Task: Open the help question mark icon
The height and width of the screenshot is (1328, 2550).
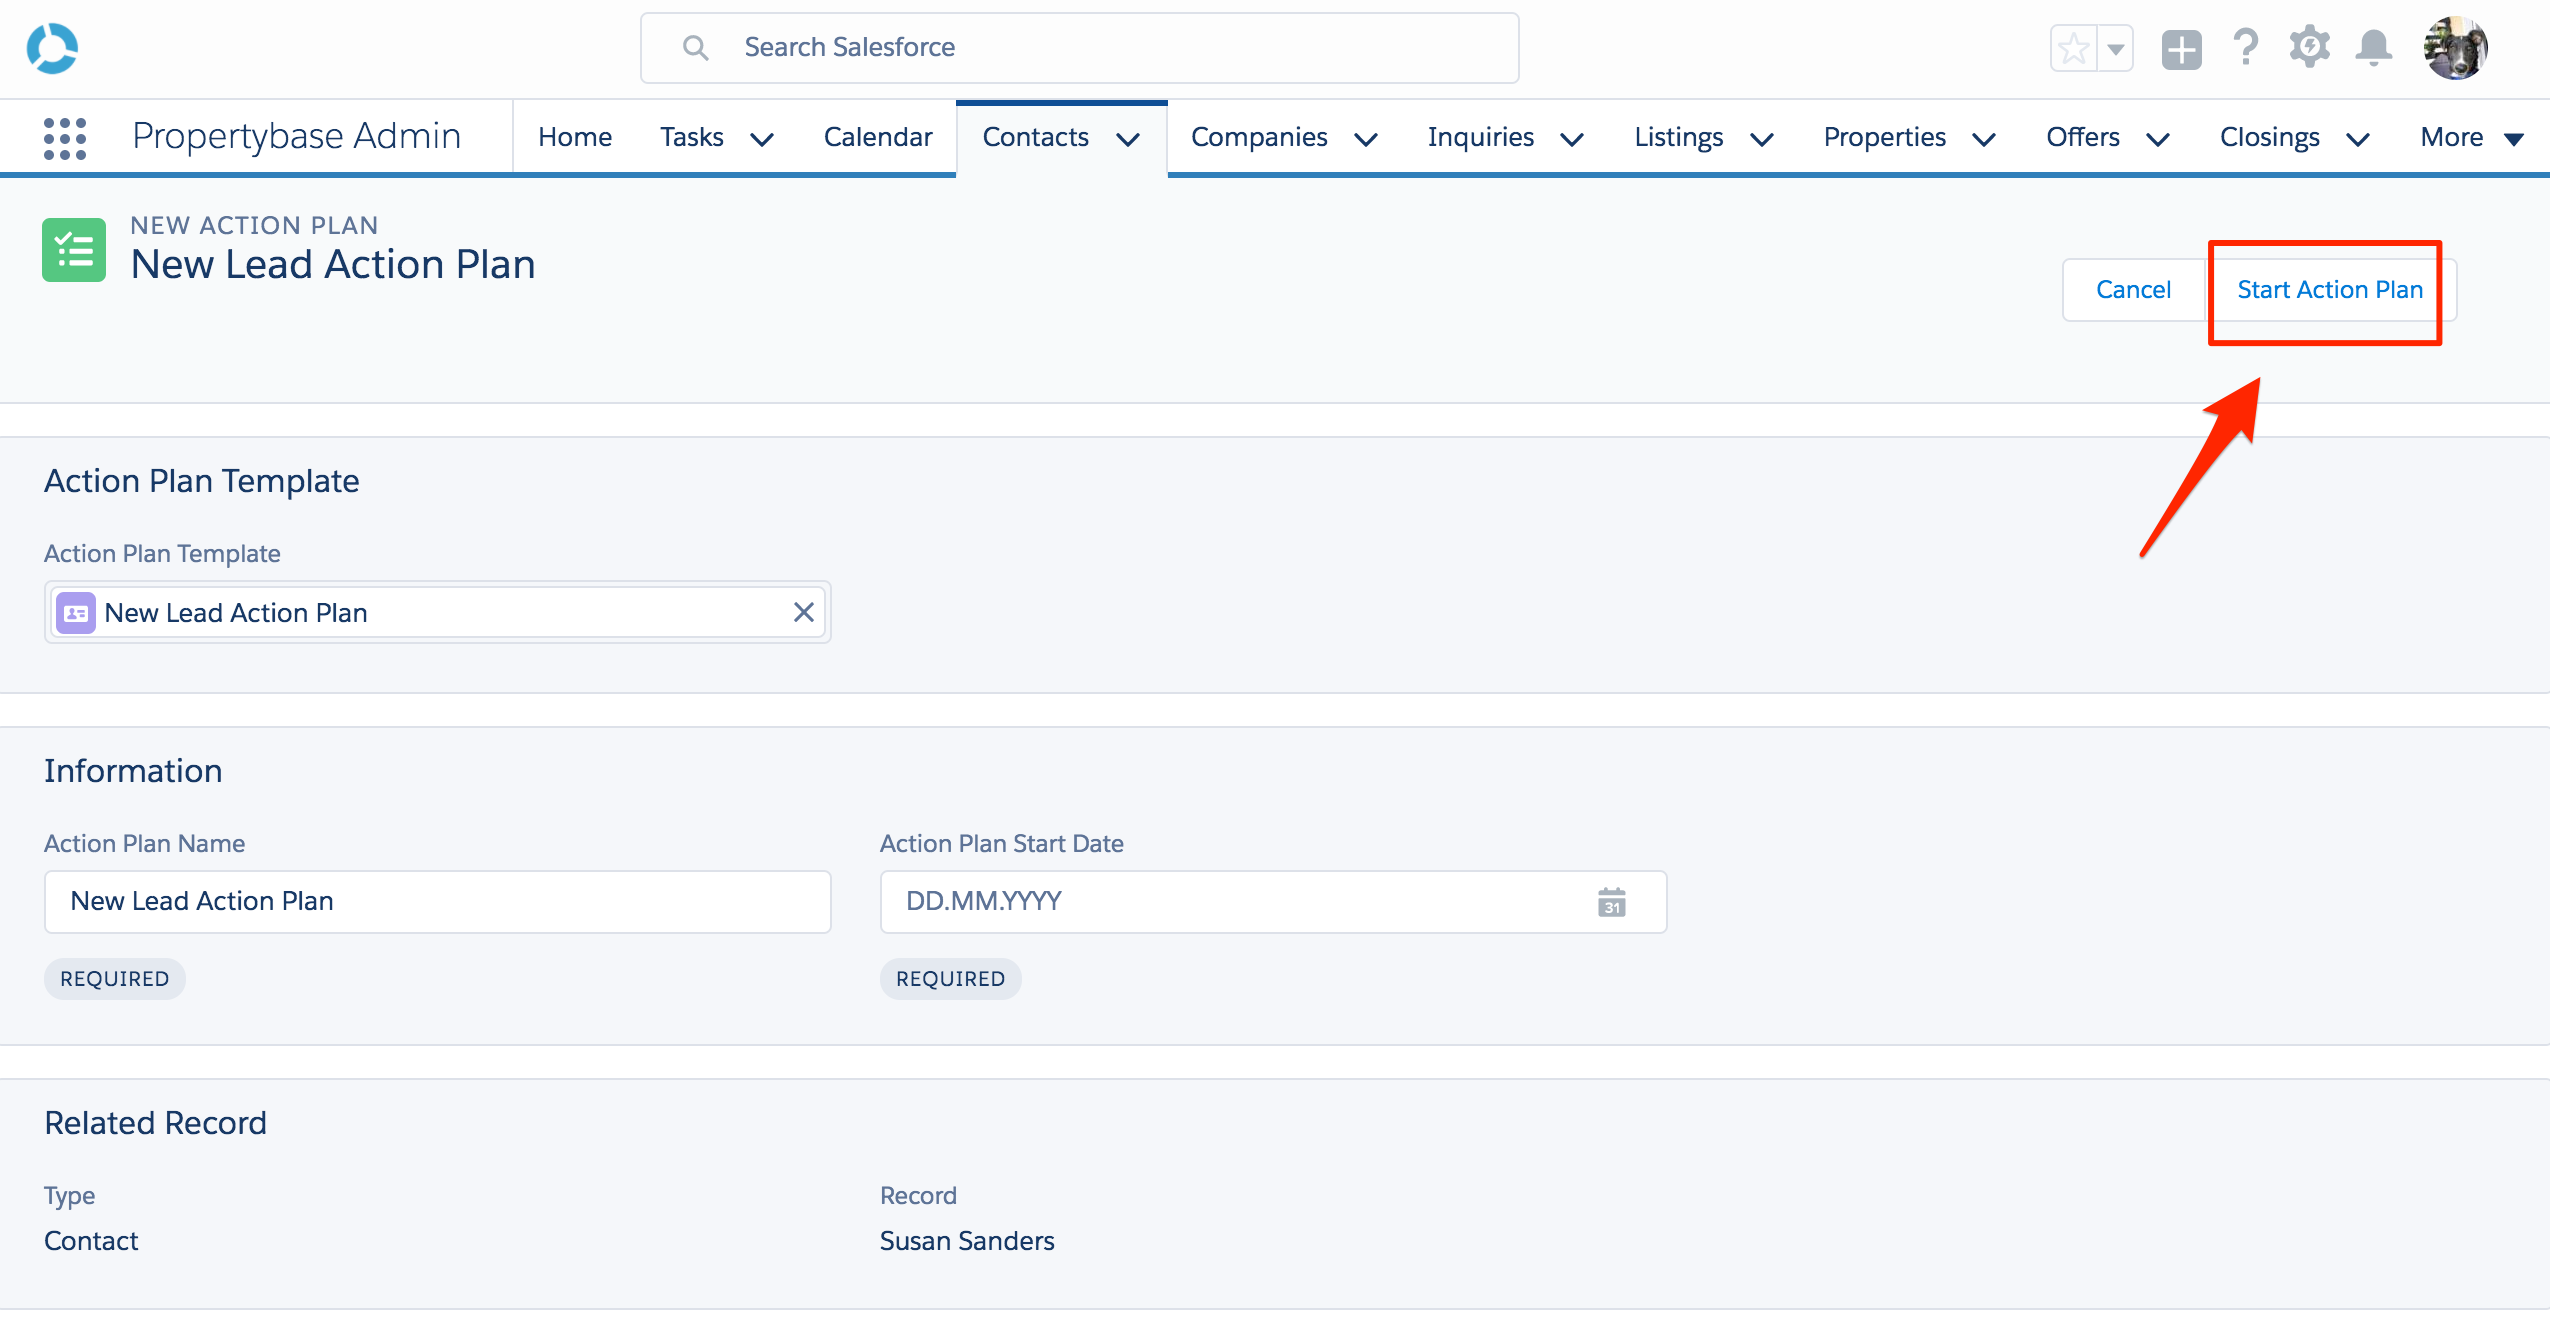Action: [x=2245, y=47]
